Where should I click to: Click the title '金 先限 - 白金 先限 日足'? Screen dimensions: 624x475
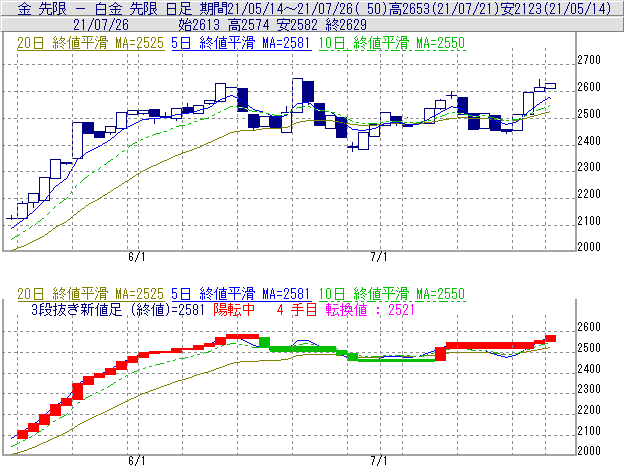tap(105, 8)
